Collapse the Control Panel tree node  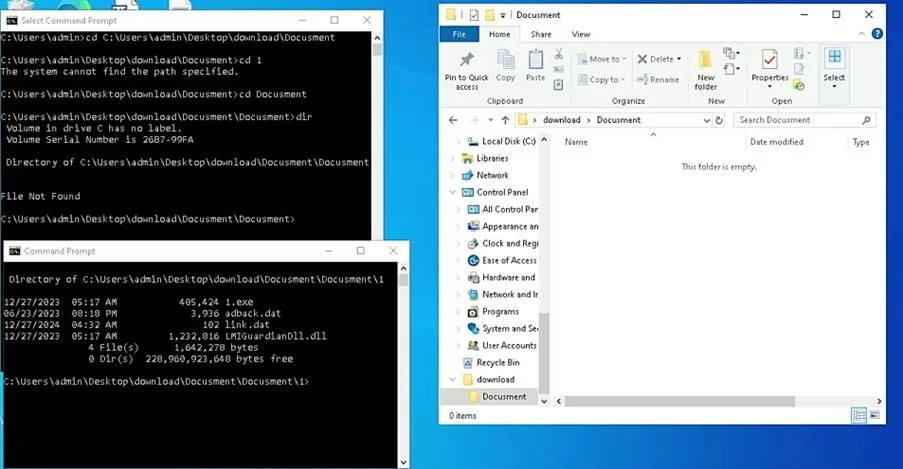(x=454, y=192)
